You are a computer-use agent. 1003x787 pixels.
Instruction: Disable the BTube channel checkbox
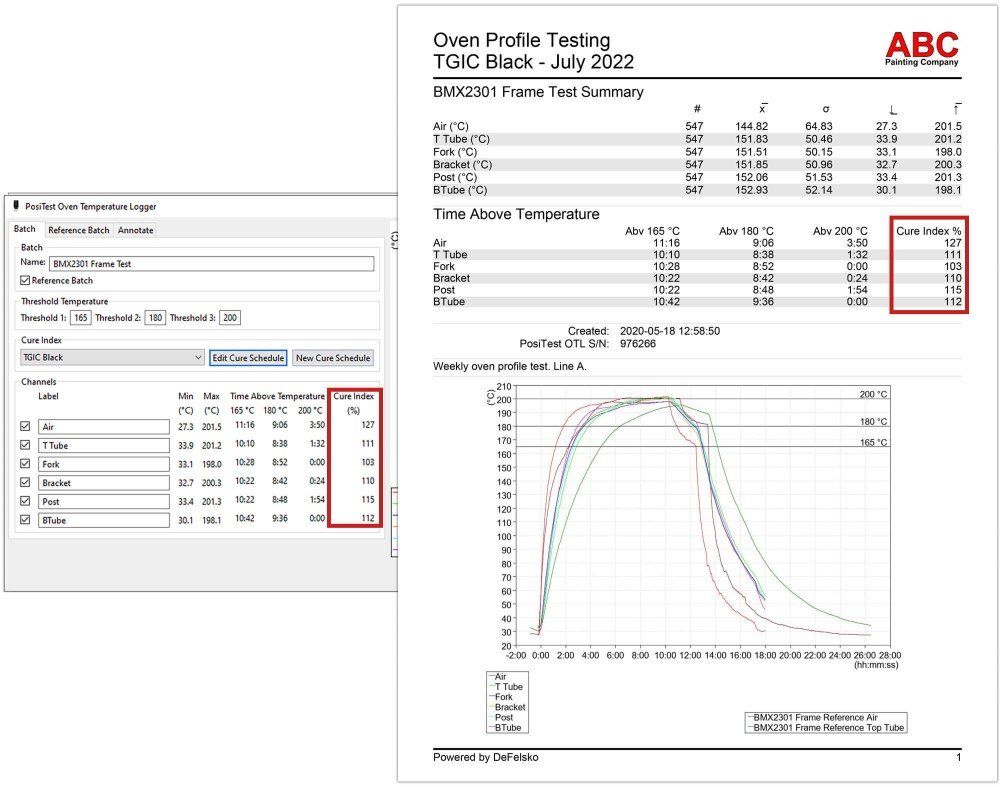25,520
